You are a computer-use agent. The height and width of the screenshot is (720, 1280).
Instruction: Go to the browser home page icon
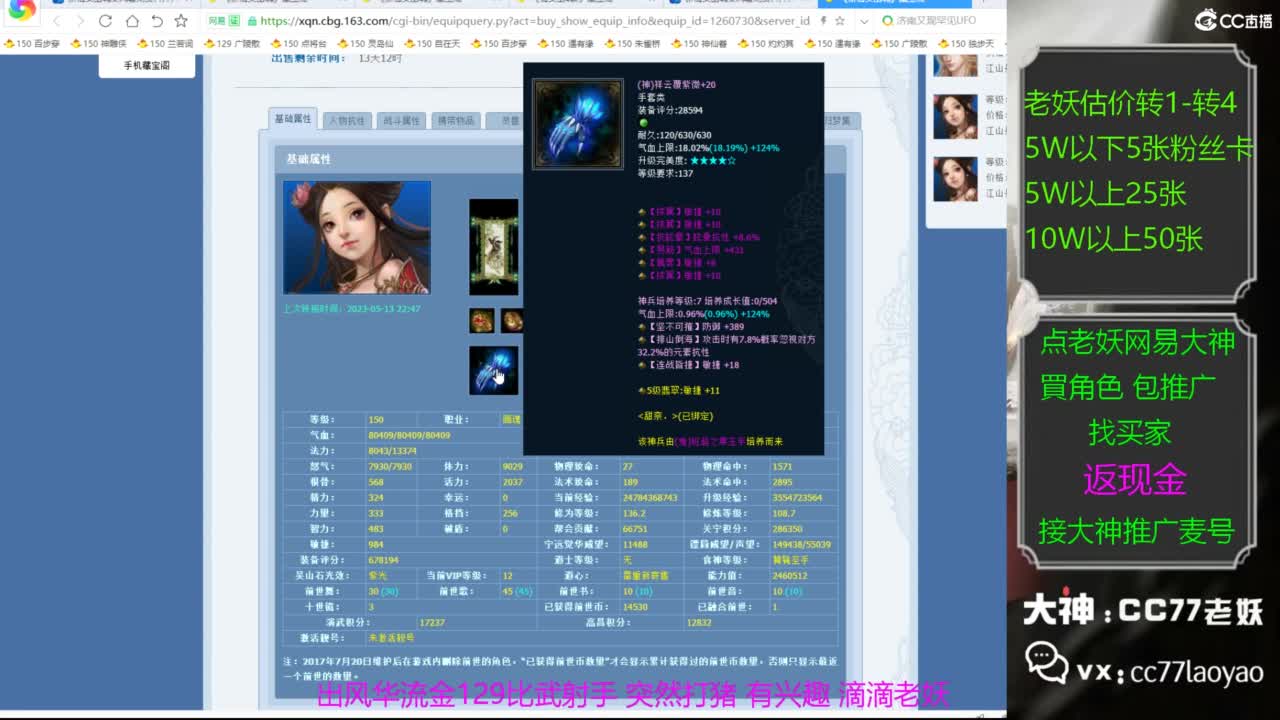(132, 21)
